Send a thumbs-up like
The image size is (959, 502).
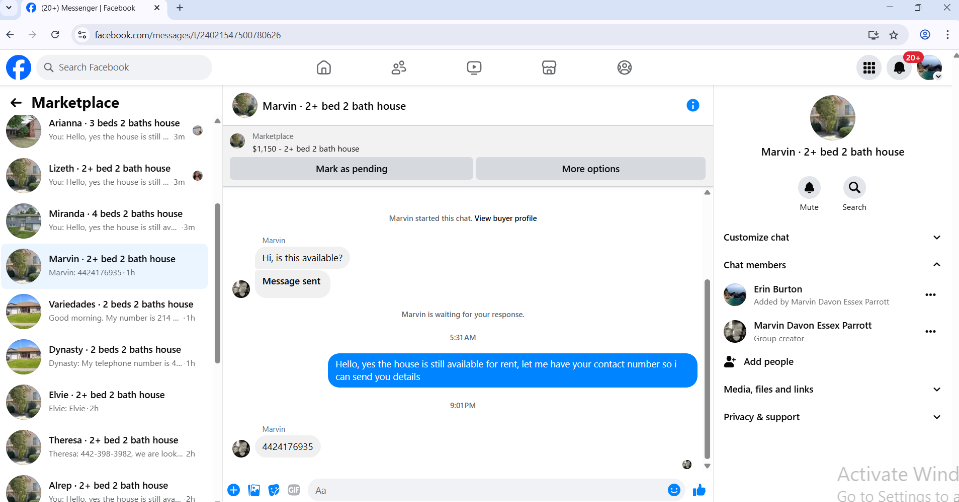699,490
